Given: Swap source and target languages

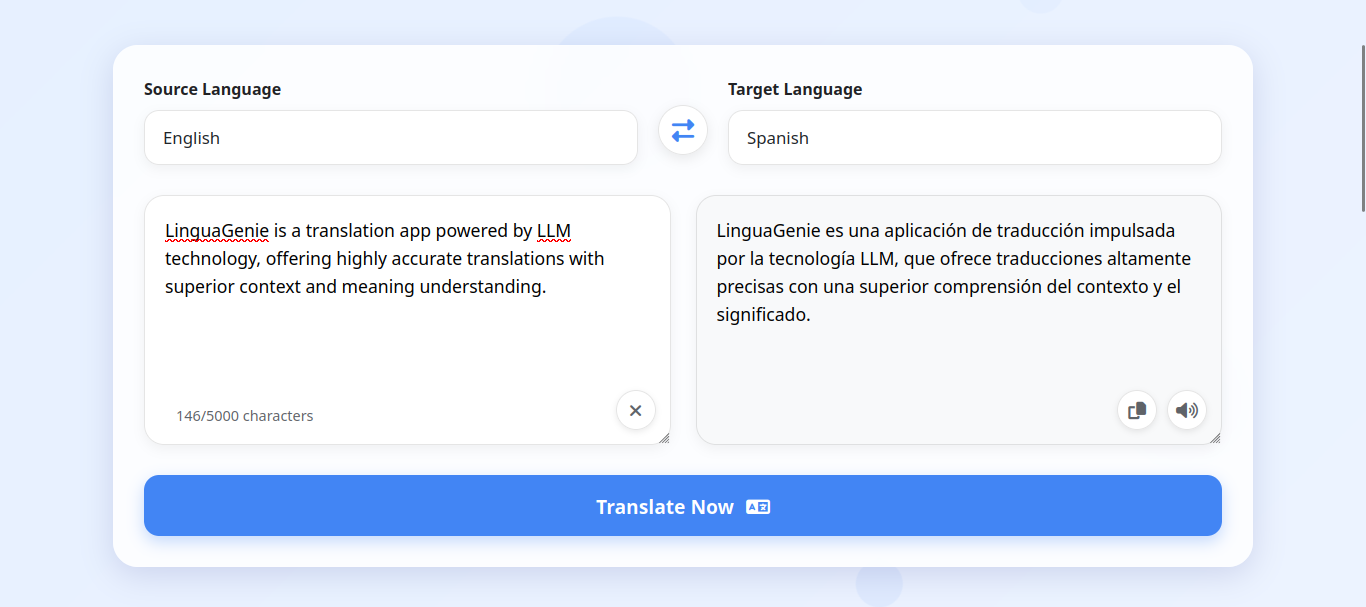Looking at the screenshot, I should 683,130.
